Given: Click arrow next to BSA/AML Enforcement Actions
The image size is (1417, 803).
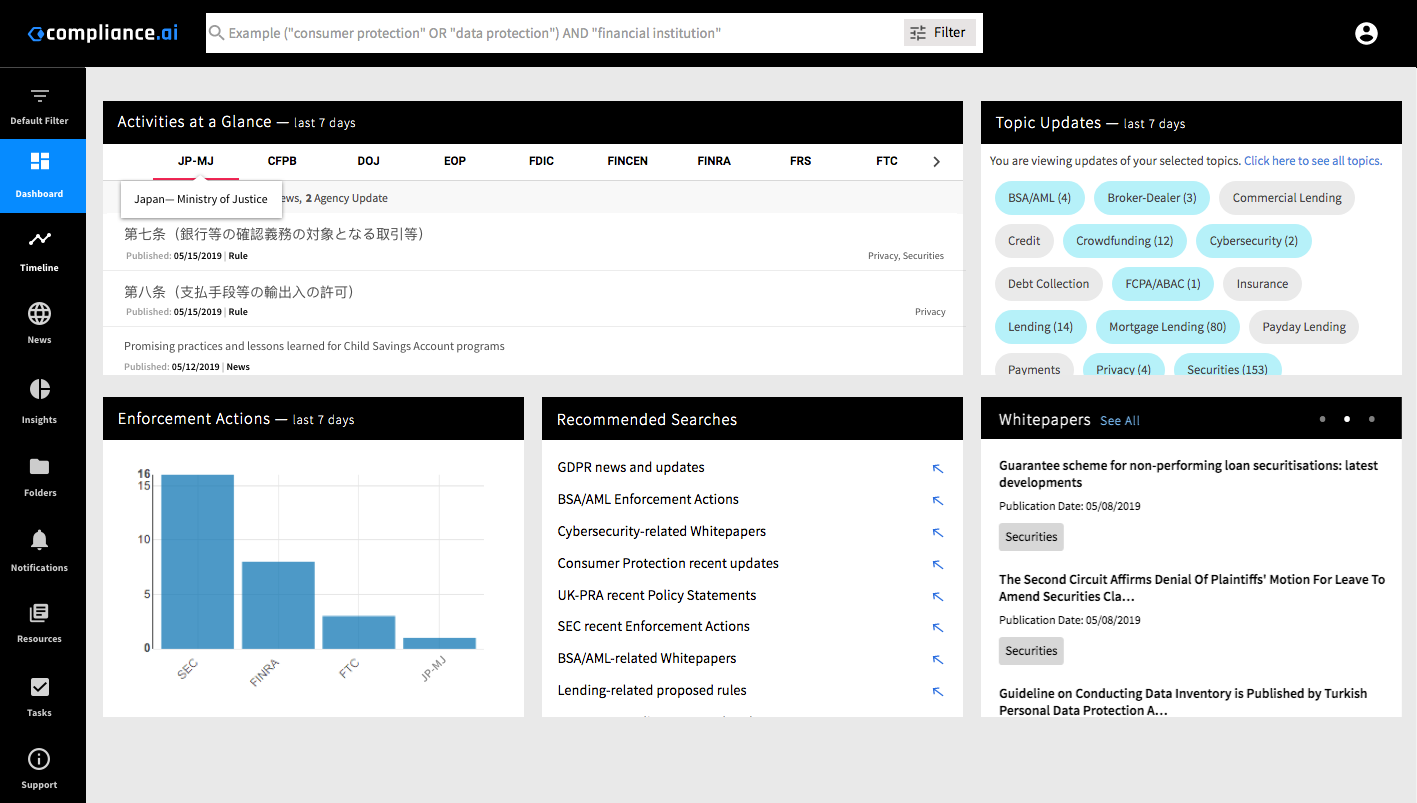Looking at the screenshot, I should tap(938, 500).
